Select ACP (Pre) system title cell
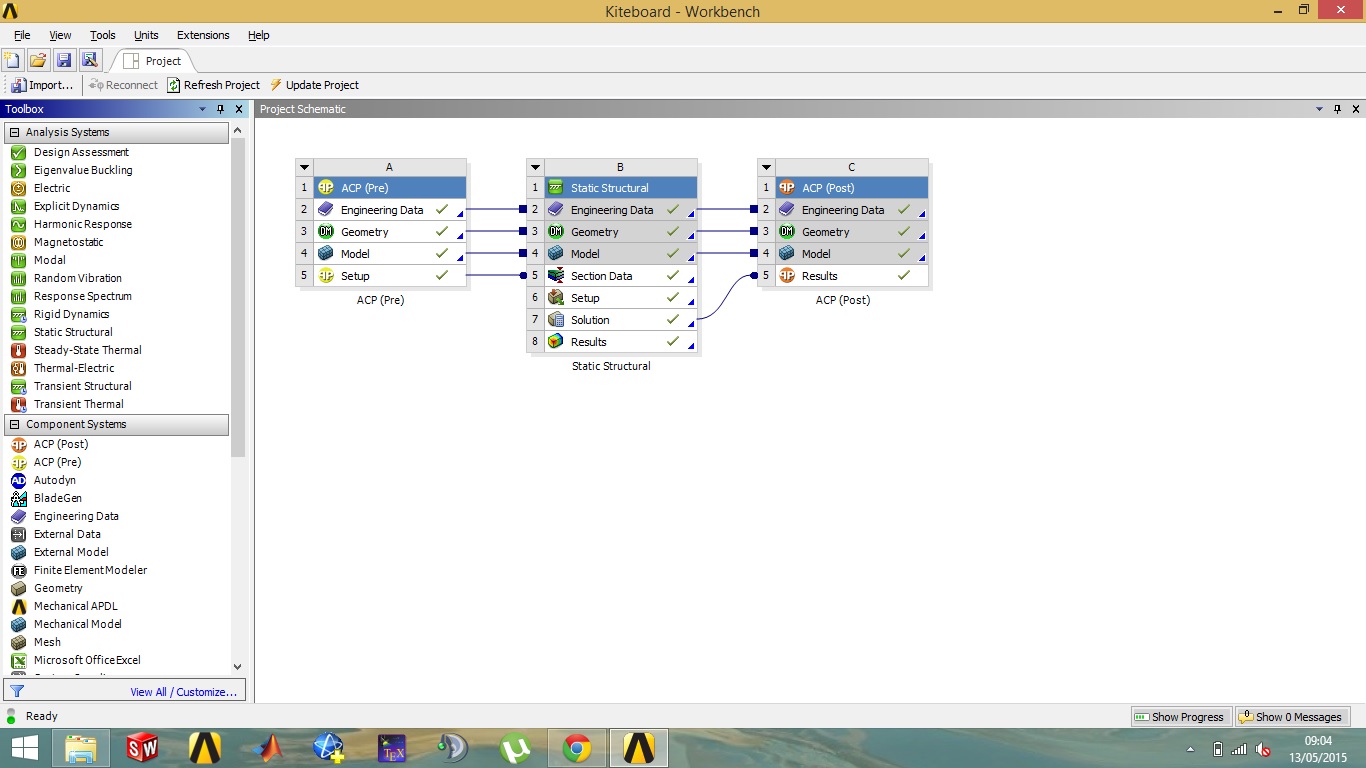Image resolution: width=1366 pixels, height=768 pixels. [389, 188]
